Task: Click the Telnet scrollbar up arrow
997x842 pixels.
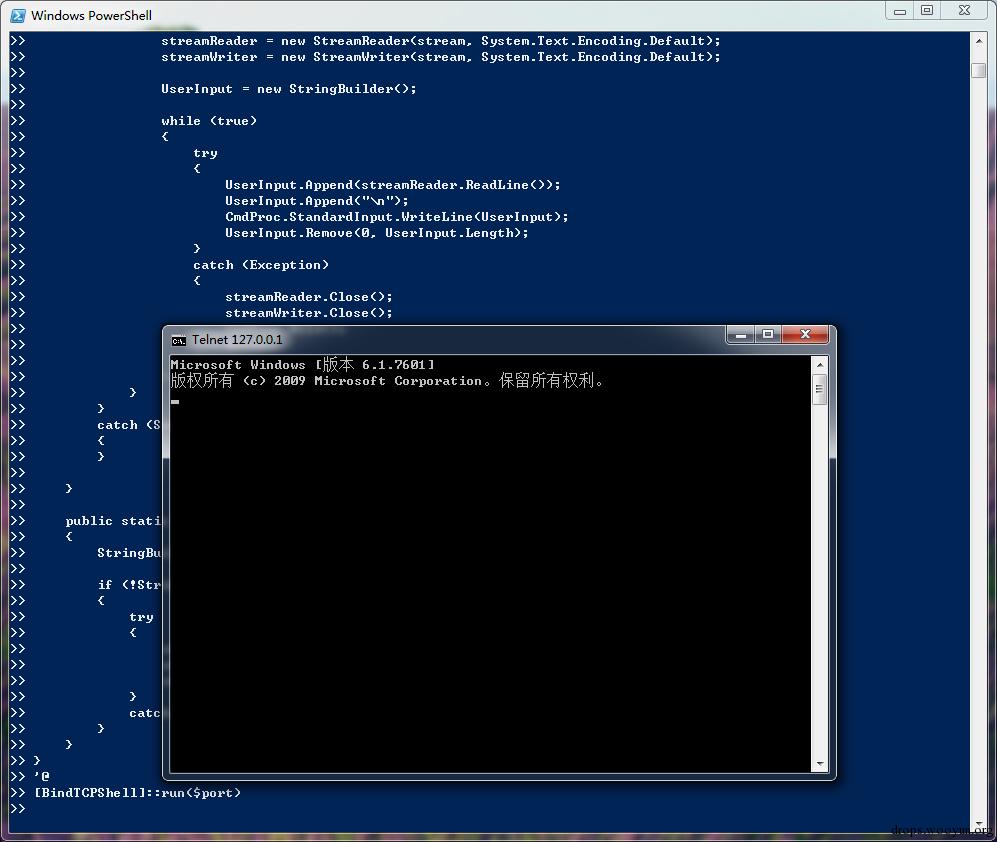Action: coord(820,365)
